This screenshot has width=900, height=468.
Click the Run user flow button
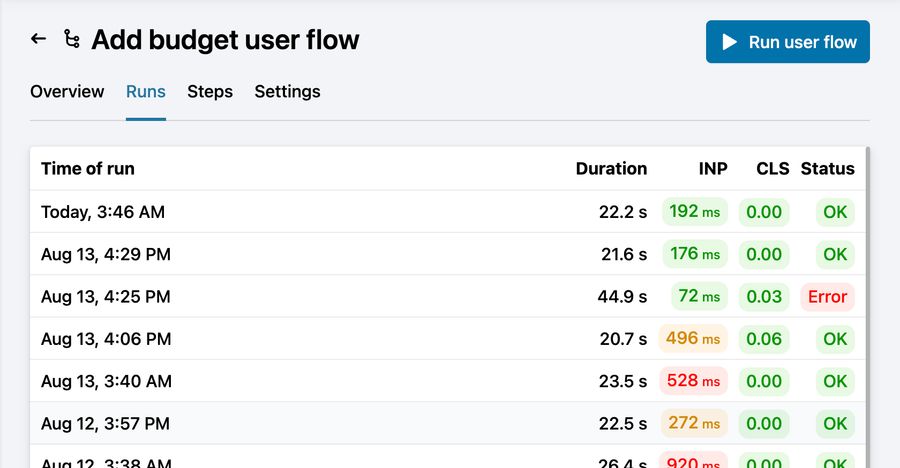pyautogui.click(x=787, y=42)
